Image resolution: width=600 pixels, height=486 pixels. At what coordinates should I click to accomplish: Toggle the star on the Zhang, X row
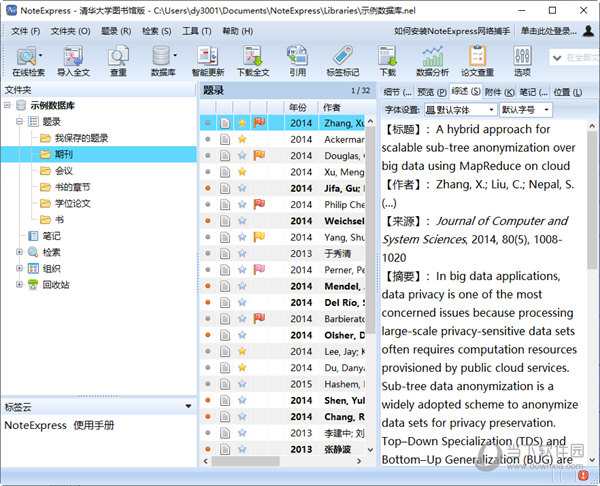pos(242,123)
